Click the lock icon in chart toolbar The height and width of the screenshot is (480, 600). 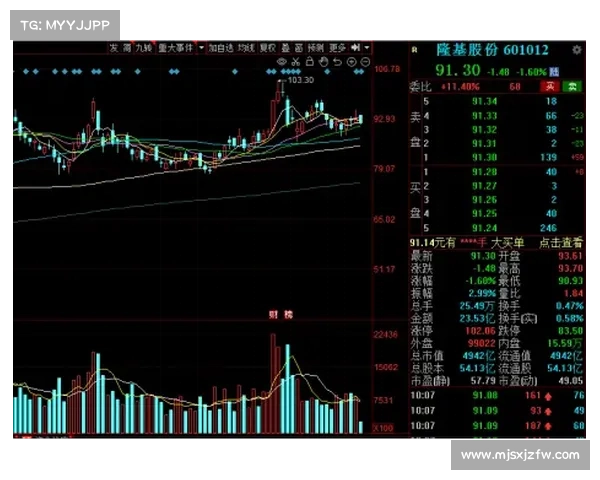click(309, 62)
